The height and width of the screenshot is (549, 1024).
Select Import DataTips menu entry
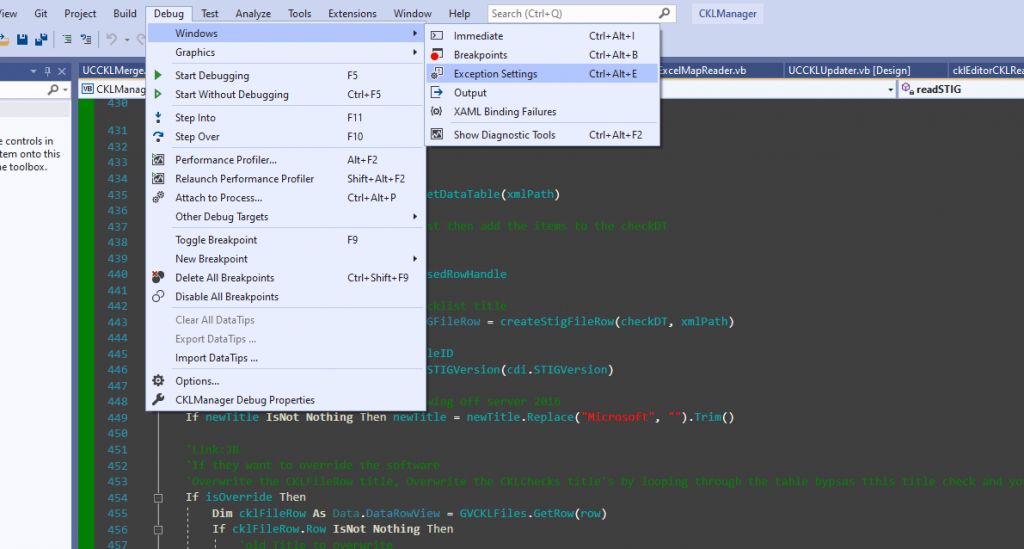(287, 358)
